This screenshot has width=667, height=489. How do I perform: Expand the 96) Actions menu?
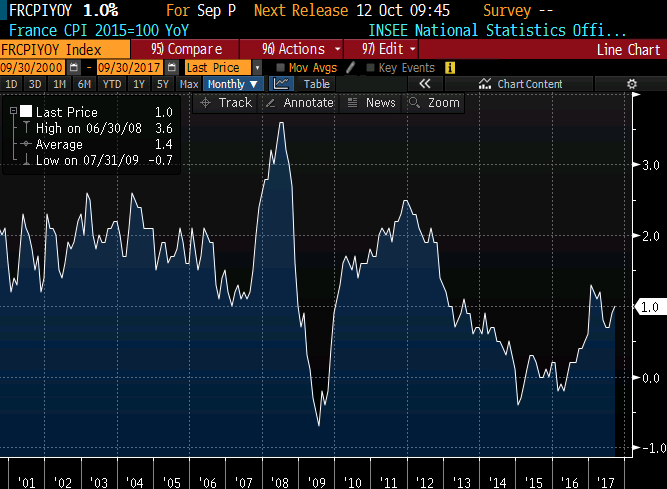click(301, 49)
